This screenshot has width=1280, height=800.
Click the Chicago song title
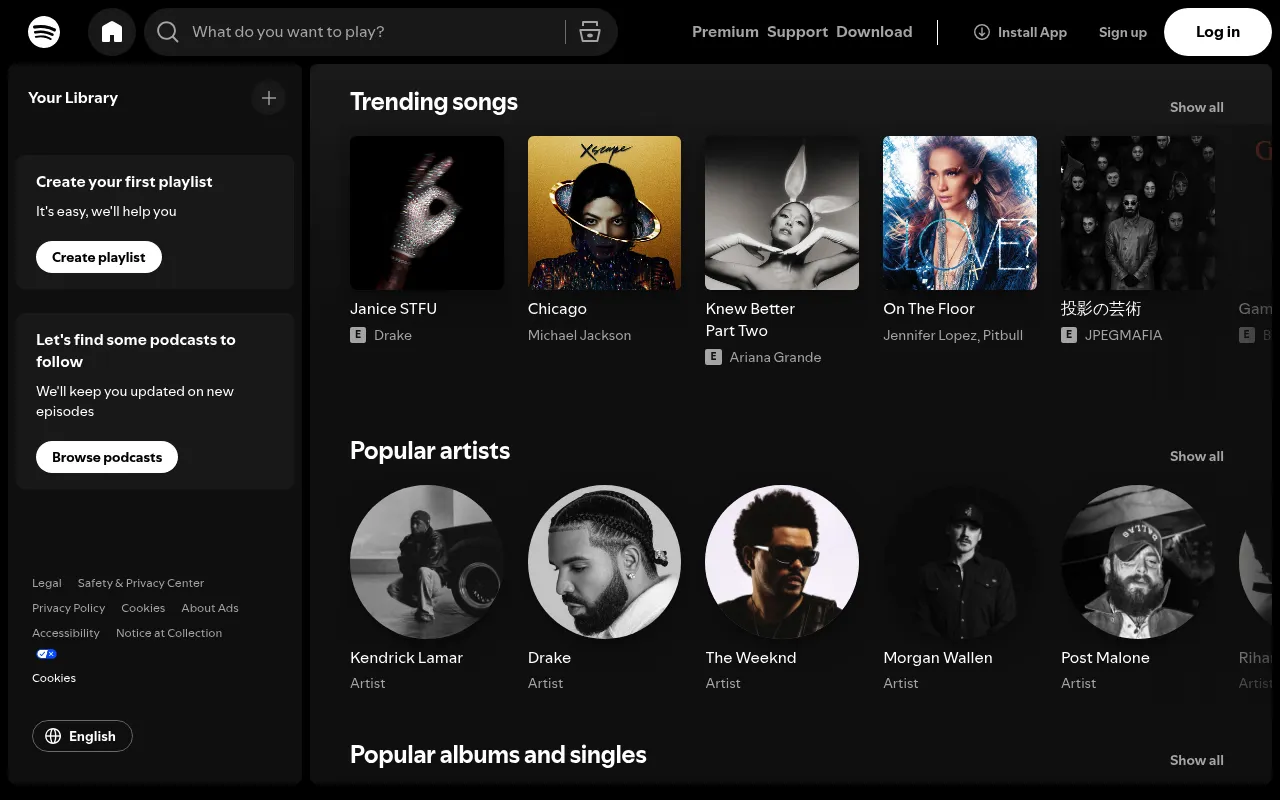point(557,309)
